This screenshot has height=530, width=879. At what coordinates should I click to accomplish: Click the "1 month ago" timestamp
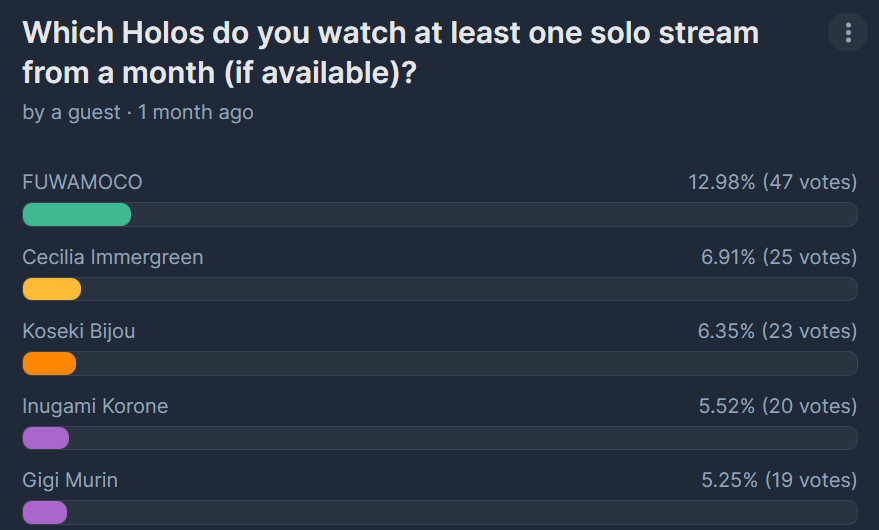coord(196,112)
